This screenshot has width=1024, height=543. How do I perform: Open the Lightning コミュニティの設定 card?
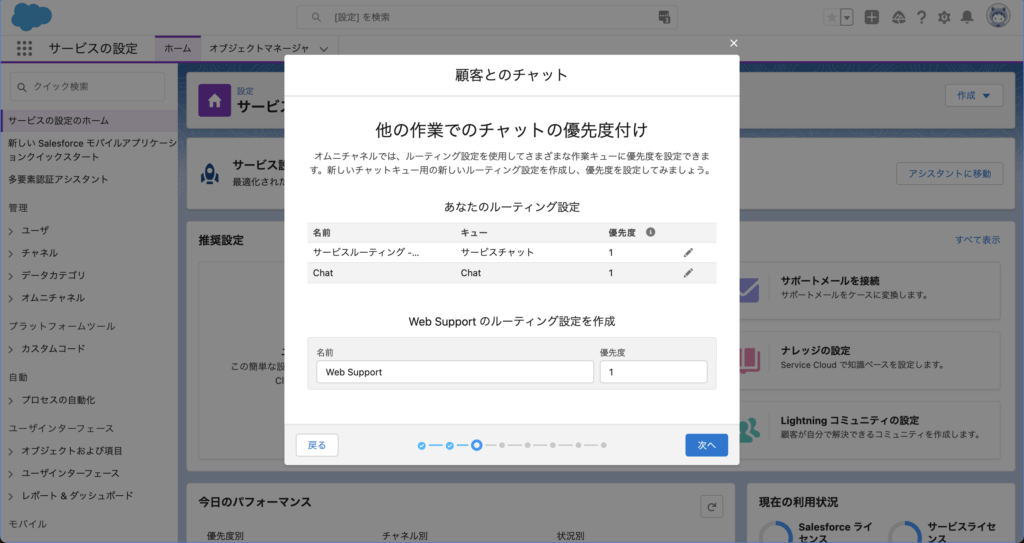pyautogui.click(x=869, y=430)
